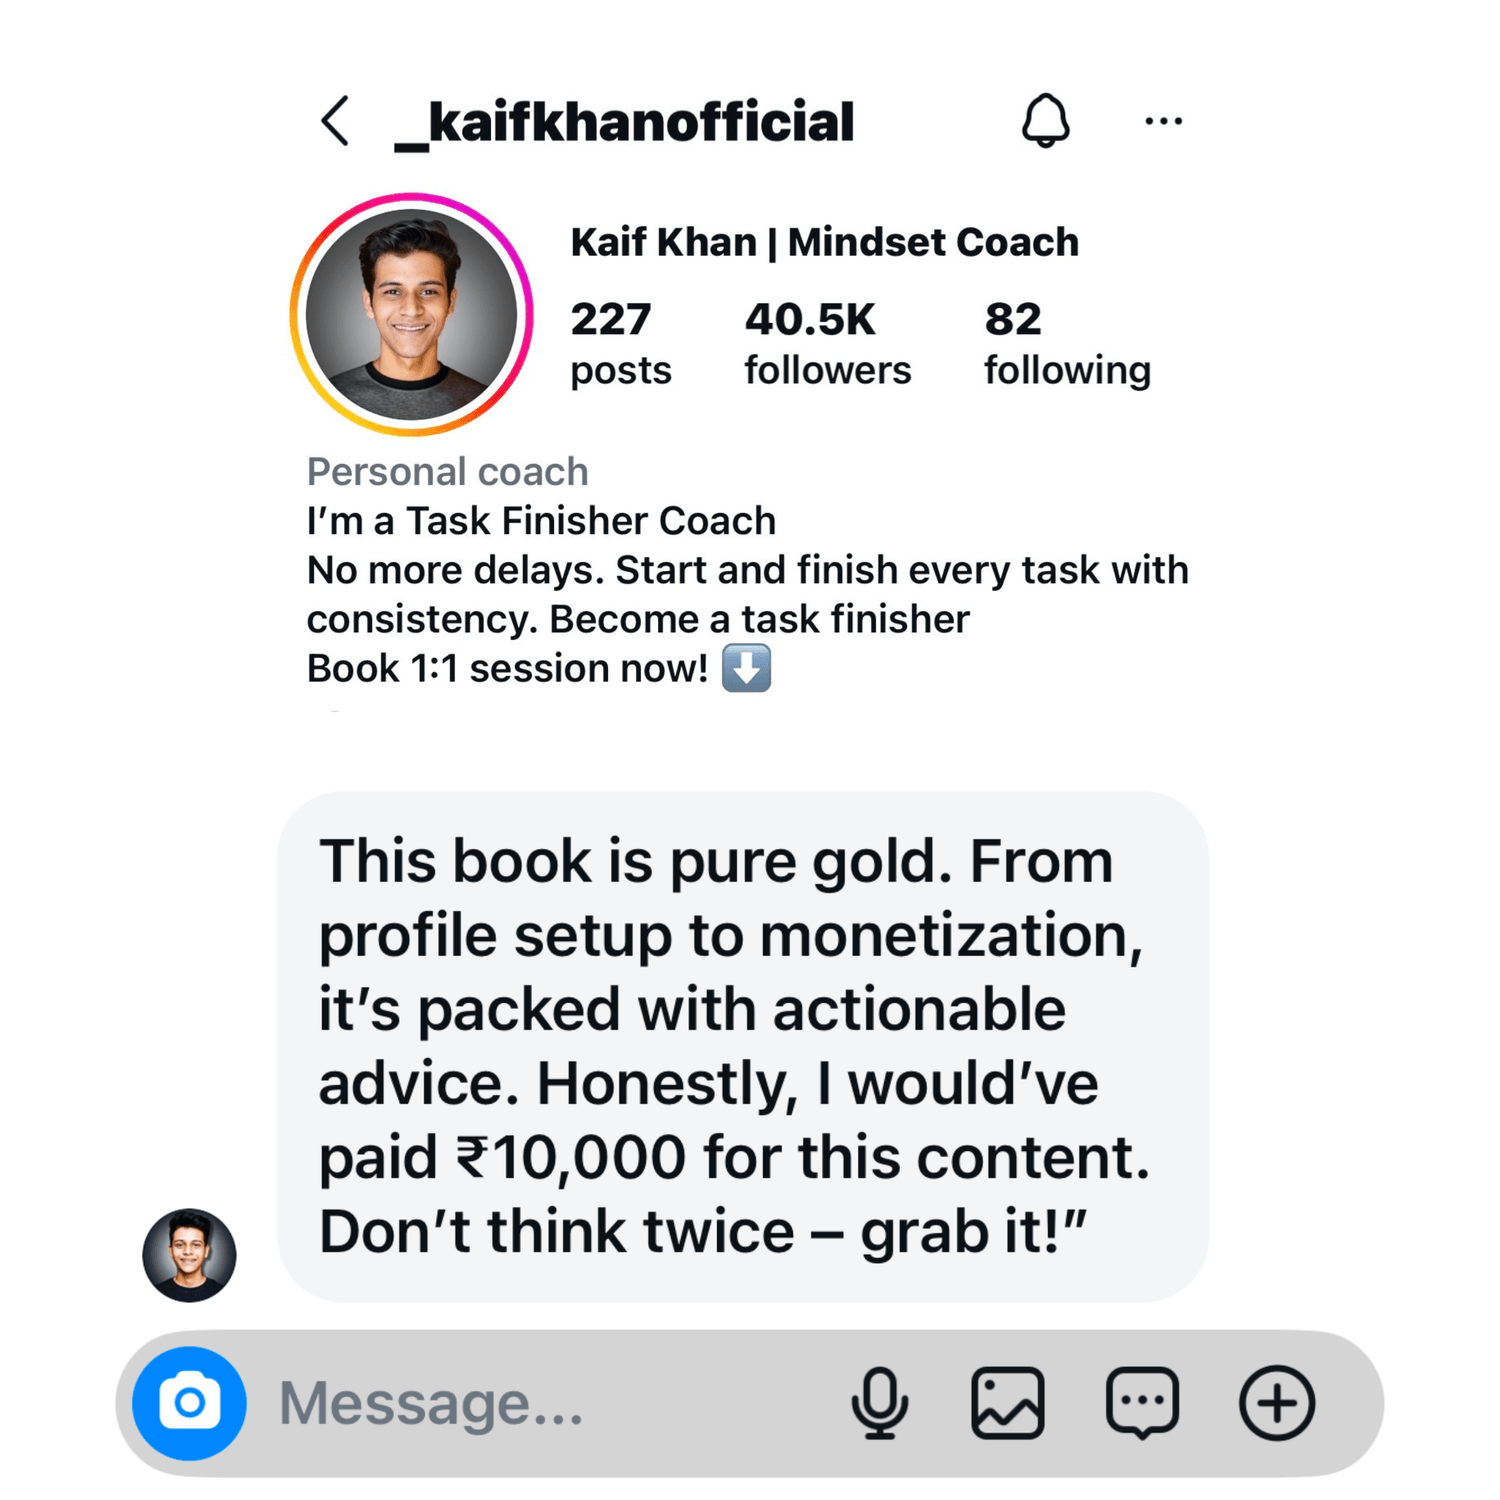Open the three-dot more options menu
The image size is (1500, 1500).
[1163, 121]
